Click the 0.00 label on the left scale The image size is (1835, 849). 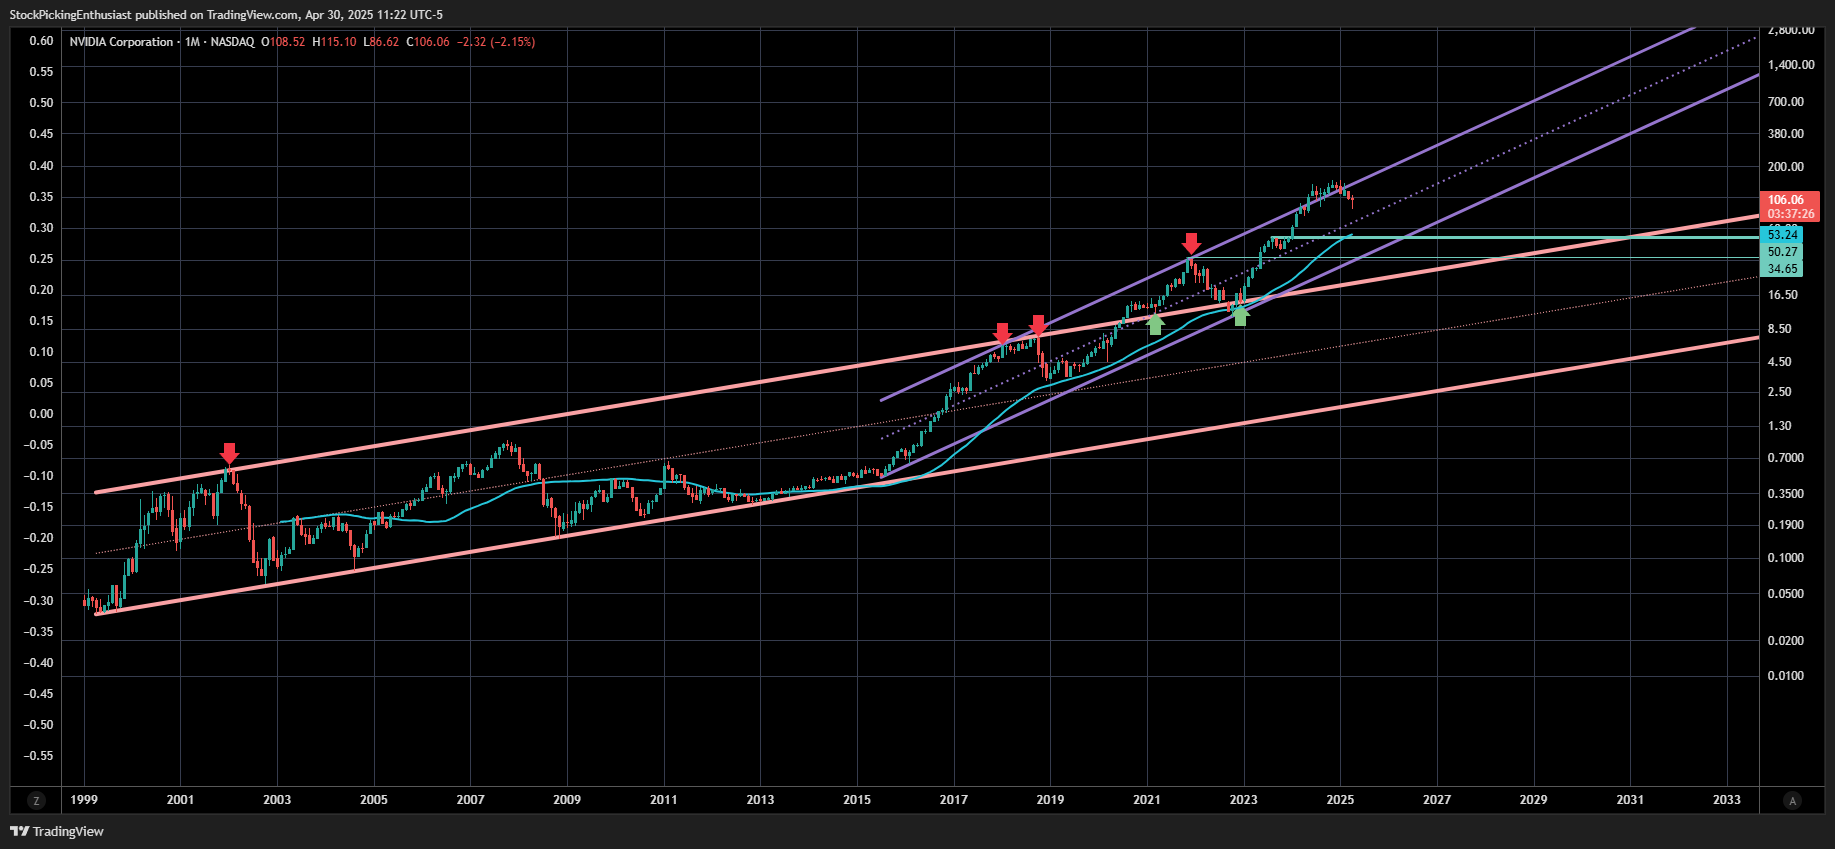pos(41,414)
